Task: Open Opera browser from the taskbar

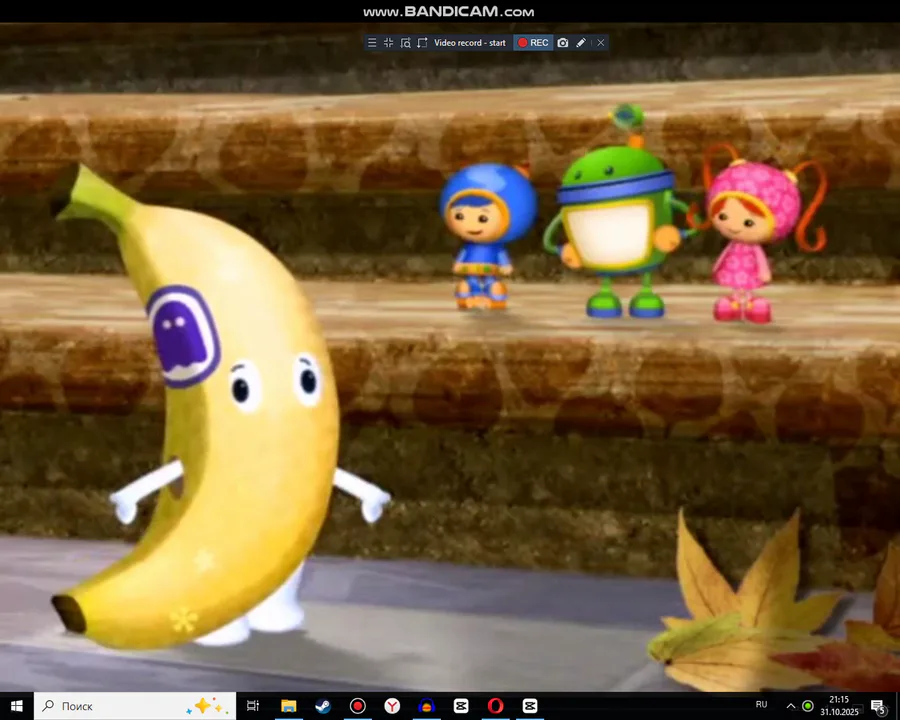Action: tap(495, 706)
